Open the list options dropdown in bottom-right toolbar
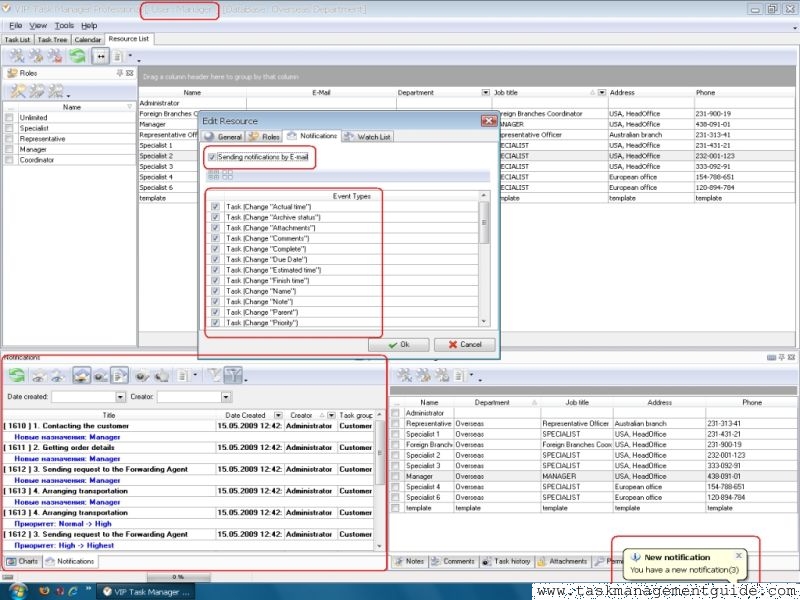Screen dimensions: 800x600 (x=471, y=376)
